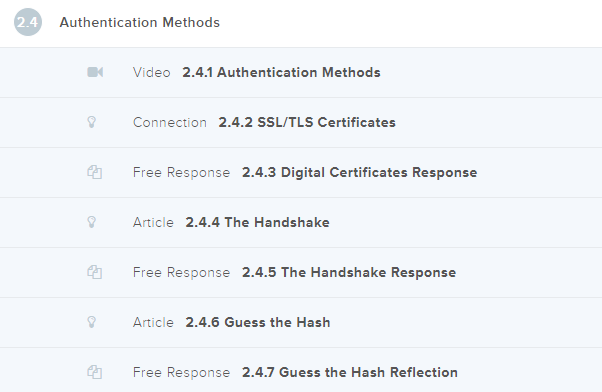The image size is (602, 392).
Task: Click the video camera icon for 2.4.1
Action: (95, 72)
